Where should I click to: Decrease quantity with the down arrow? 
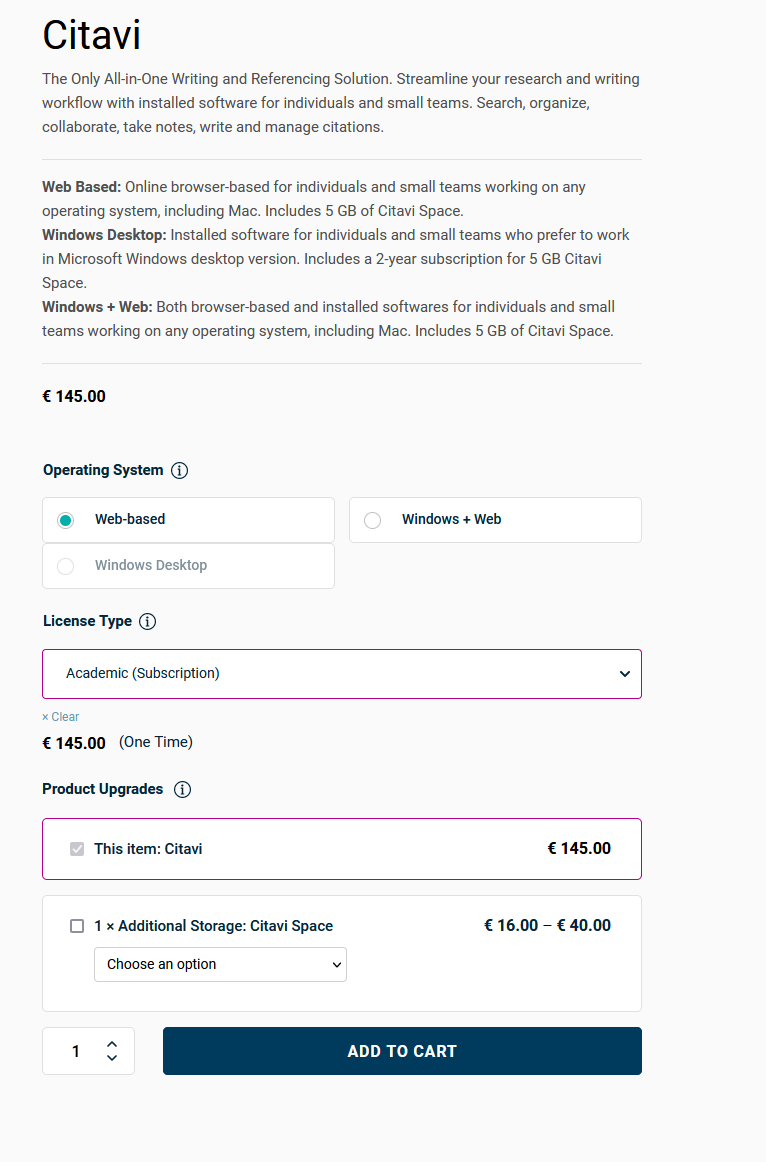click(x=112, y=1058)
